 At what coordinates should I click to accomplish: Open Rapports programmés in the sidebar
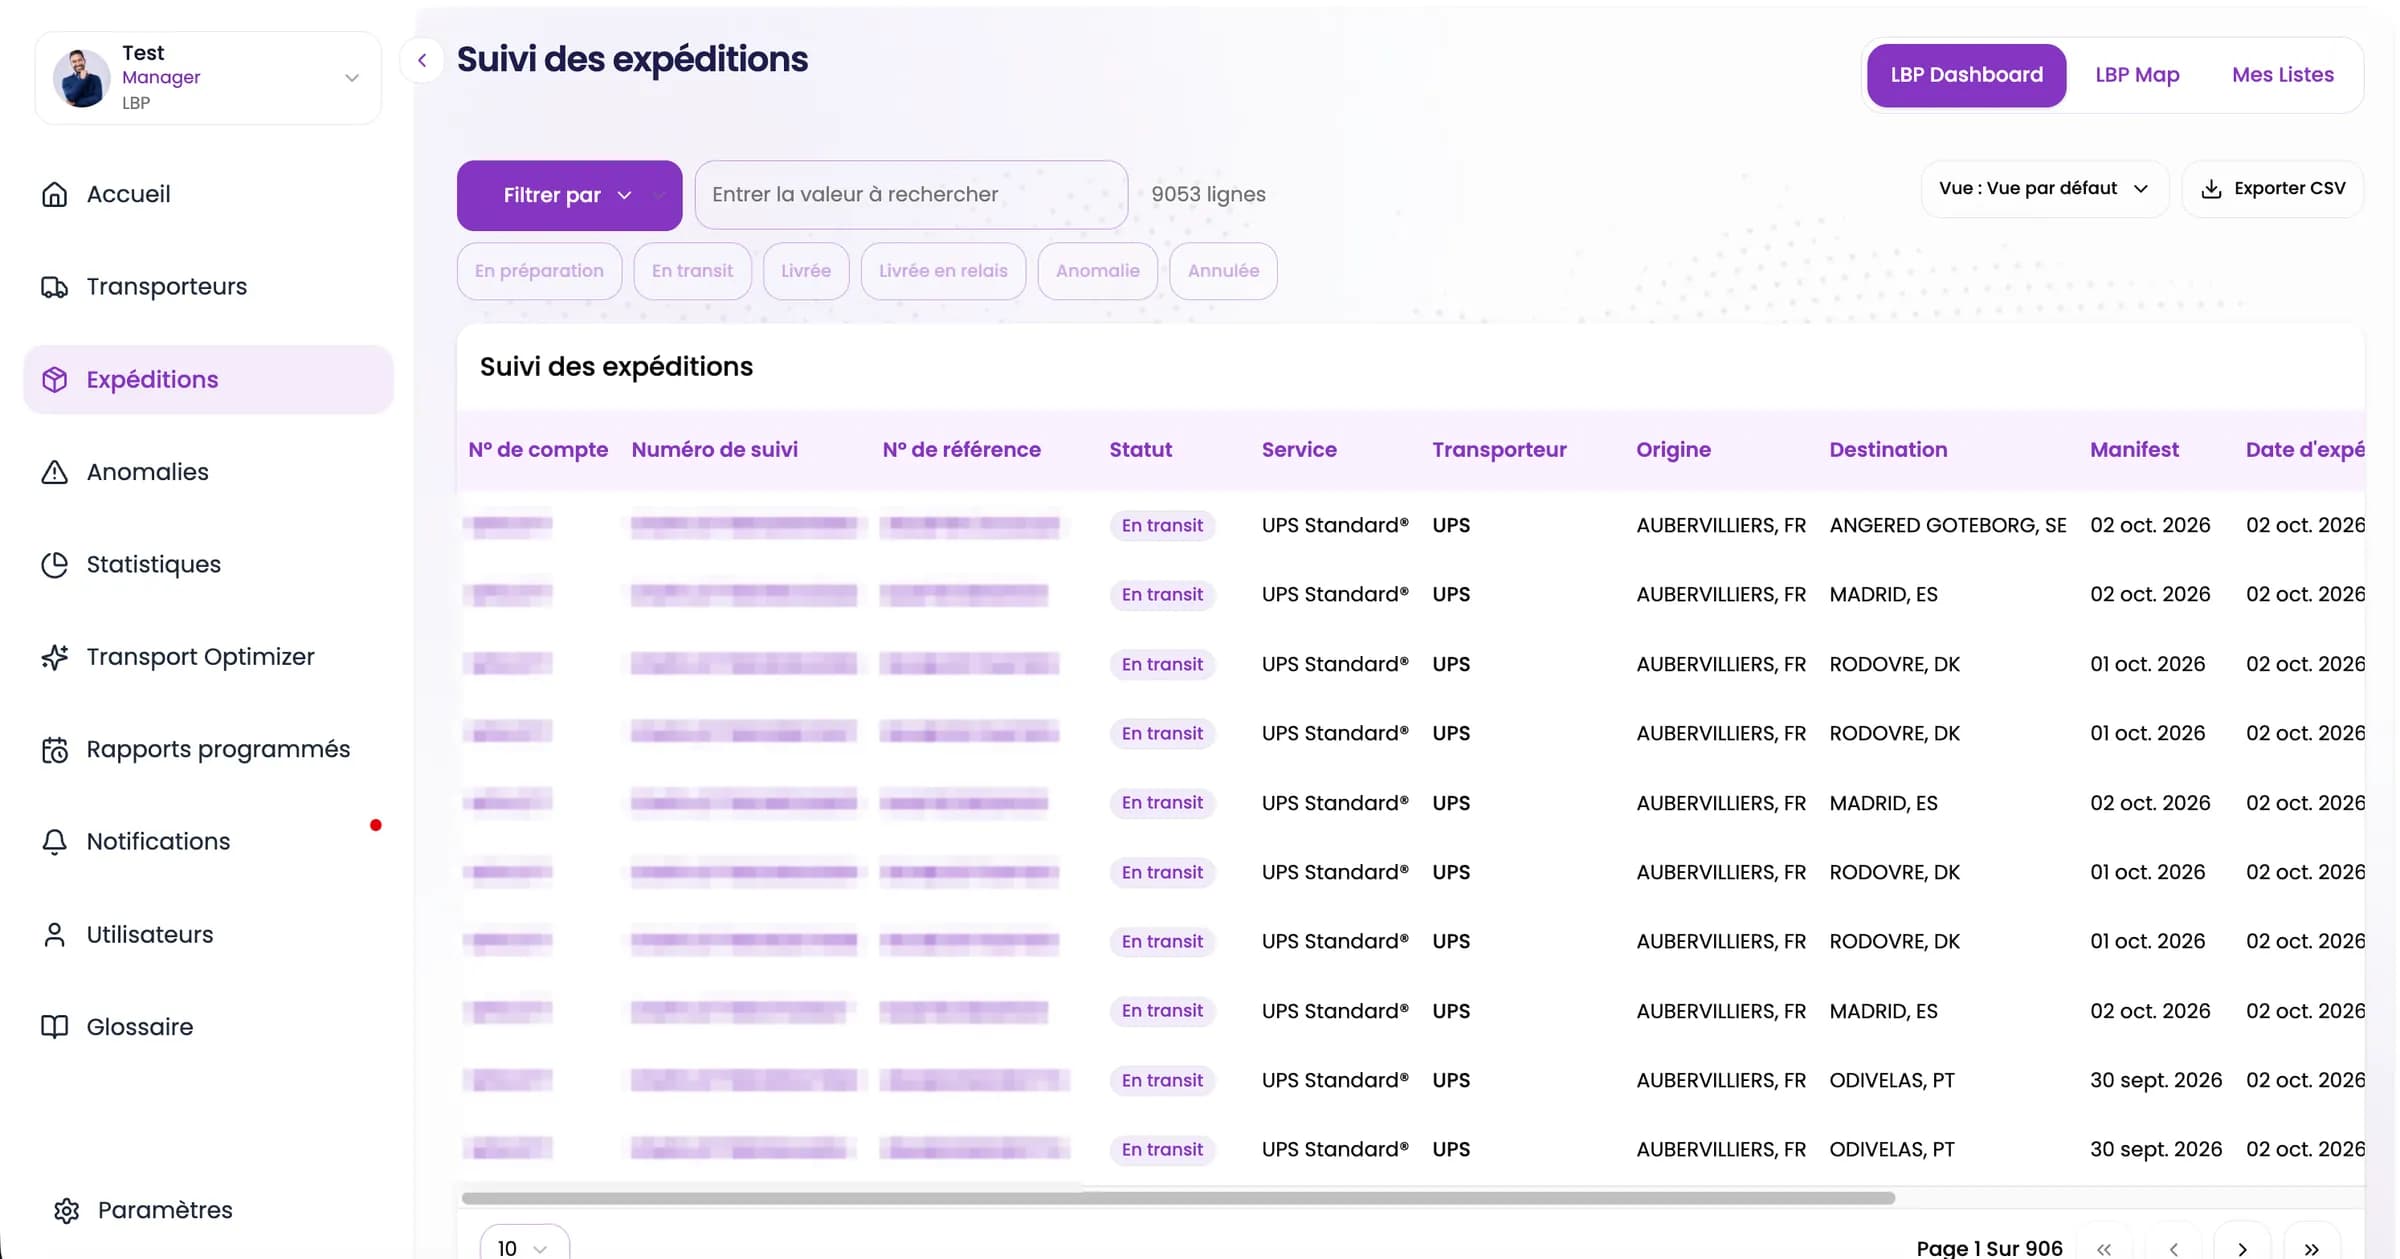tap(208, 749)
